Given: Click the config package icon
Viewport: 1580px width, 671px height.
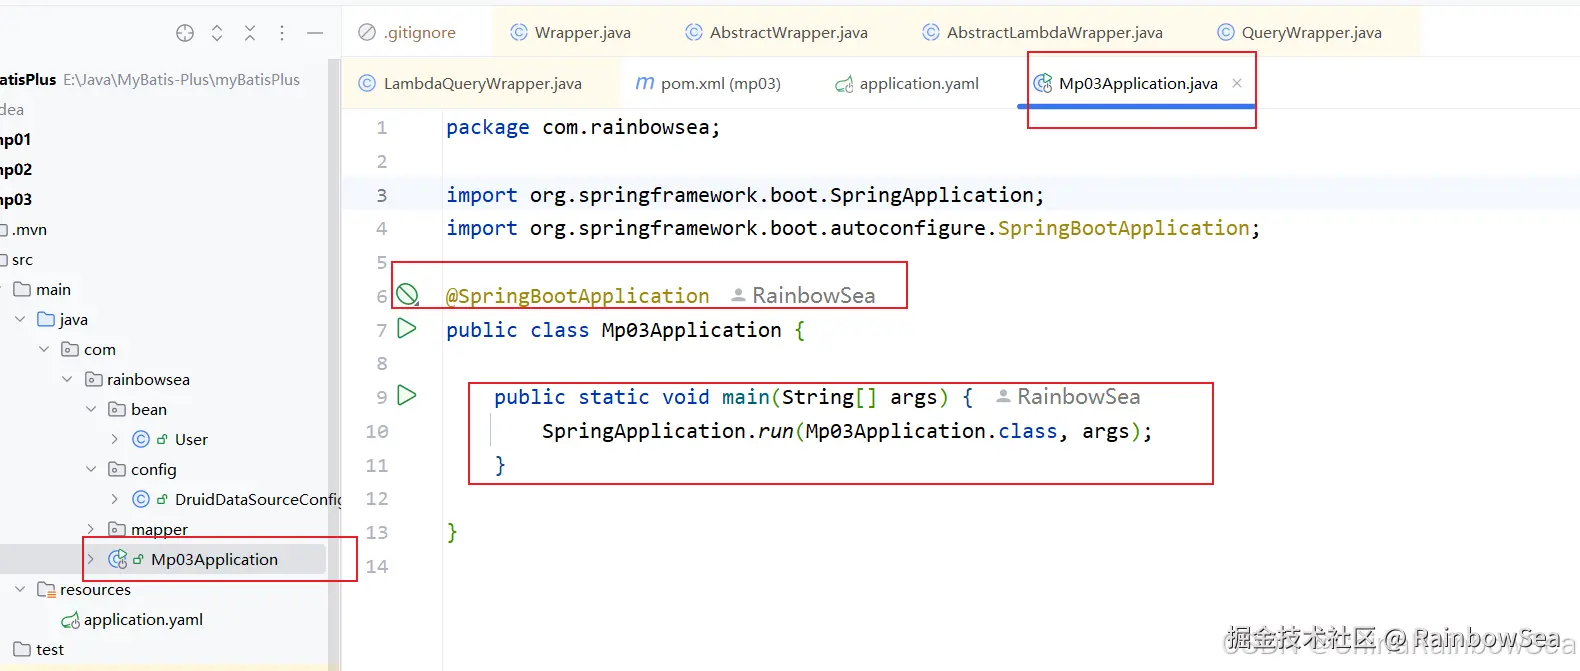Looking at the screenshot, I should pos(117,469).
